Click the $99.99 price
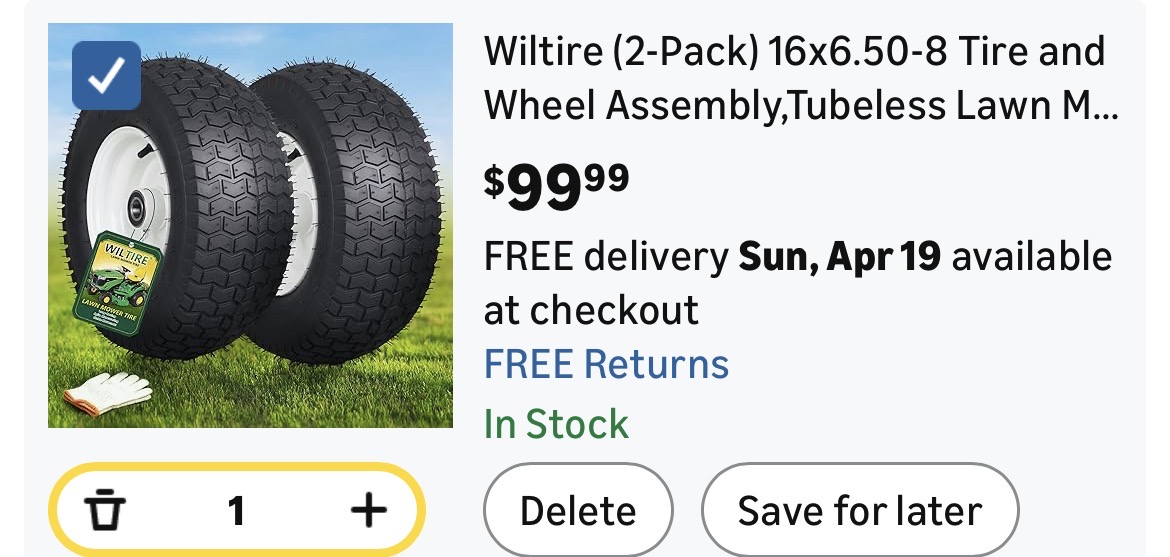Image resolution: width=1170 pixels, height=557 pixels. coord(556,186)
